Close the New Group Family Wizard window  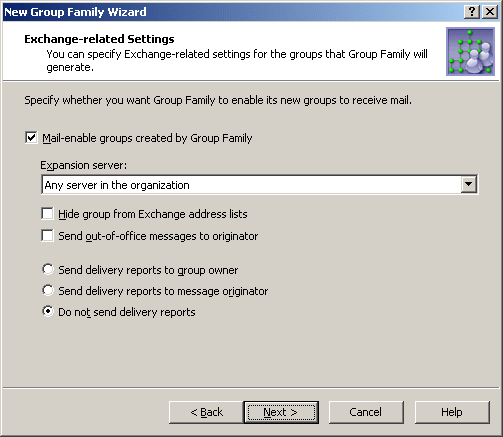click(490, 12)
